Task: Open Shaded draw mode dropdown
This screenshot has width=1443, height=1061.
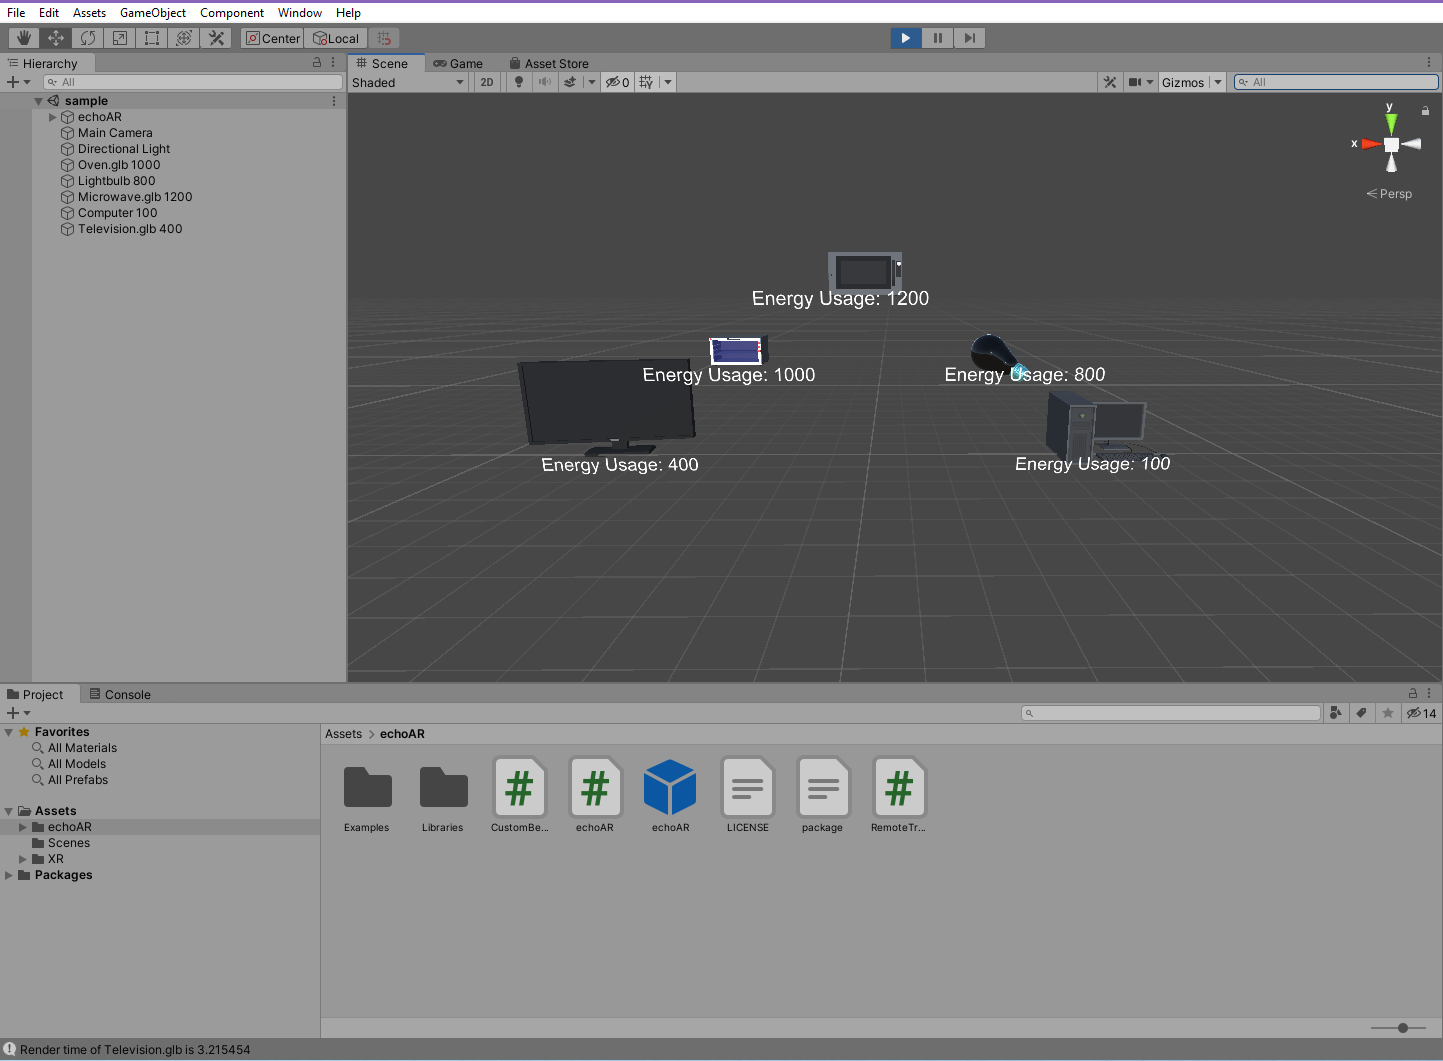Action: [x=408, y=82]
